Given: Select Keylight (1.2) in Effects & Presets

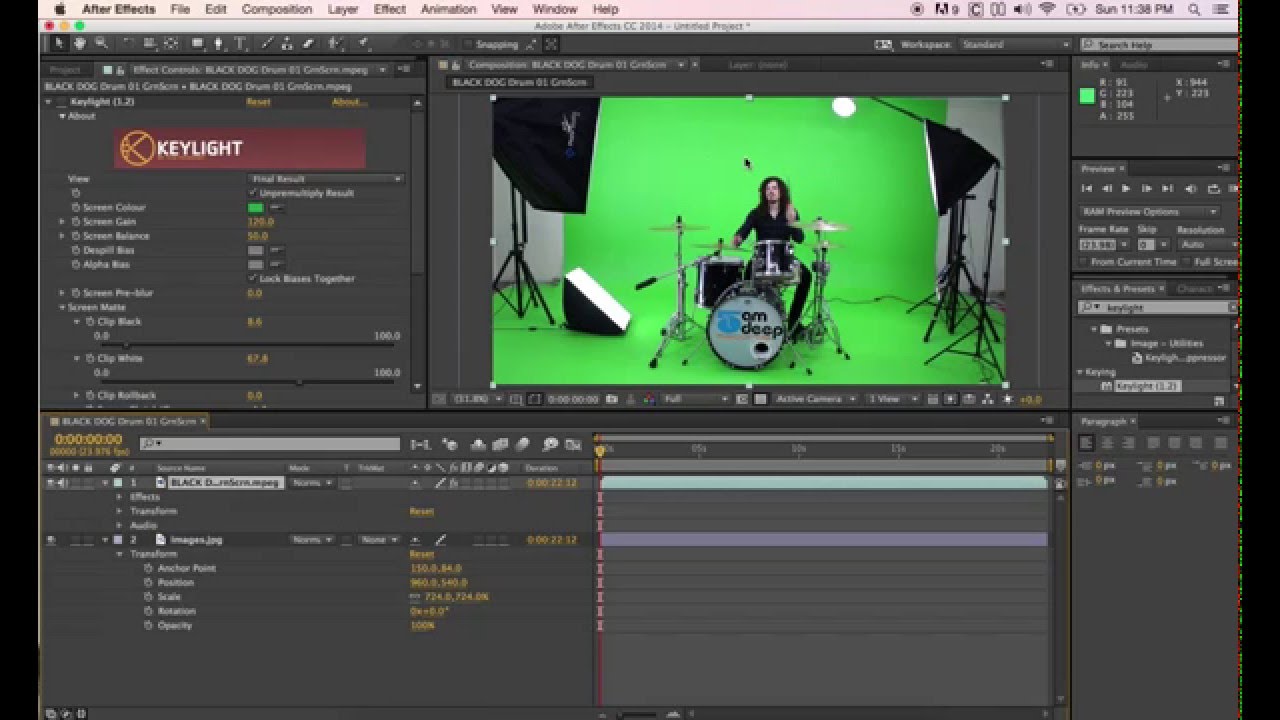Looking at the screenshot, I should pyautogui.click(x=1146, y=386).
